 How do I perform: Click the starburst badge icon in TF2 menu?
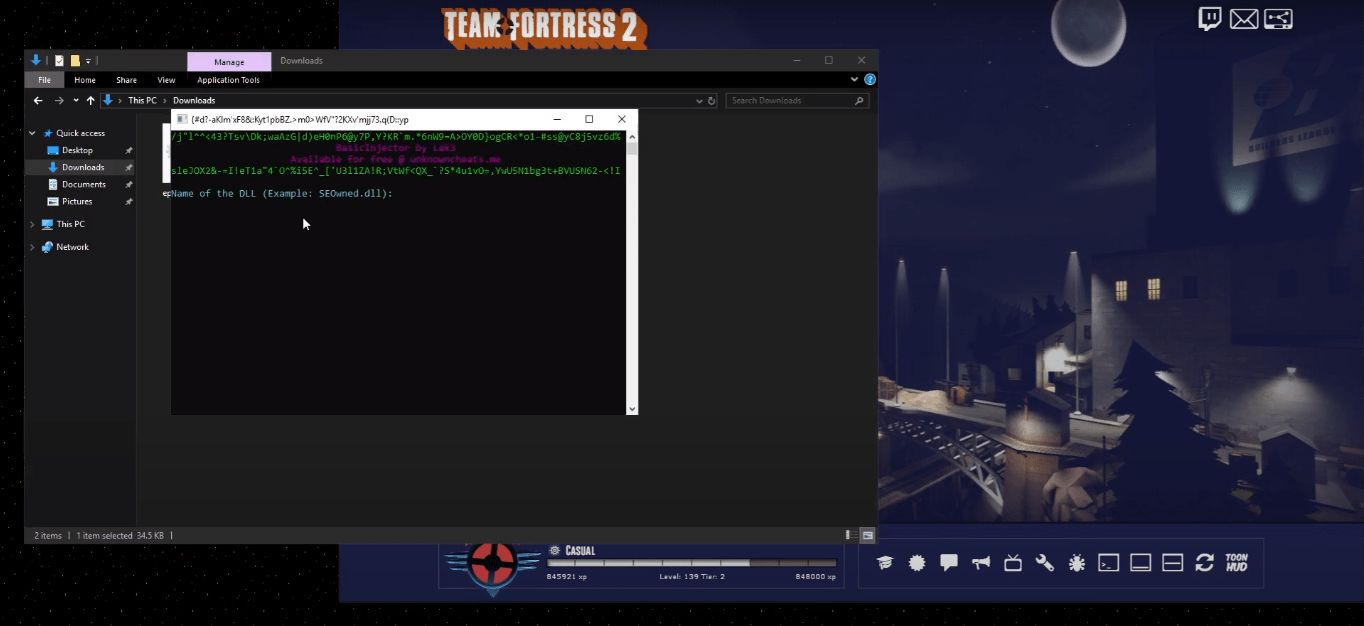click(x=917, y=563)
